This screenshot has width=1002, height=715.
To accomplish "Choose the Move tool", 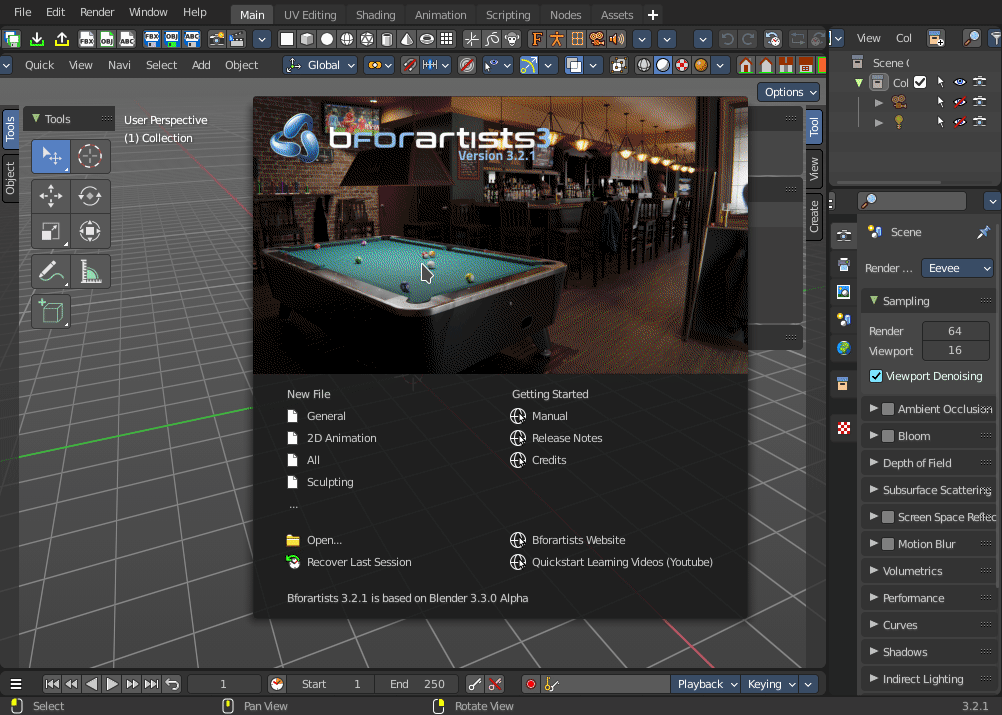I will click(50, 196).
